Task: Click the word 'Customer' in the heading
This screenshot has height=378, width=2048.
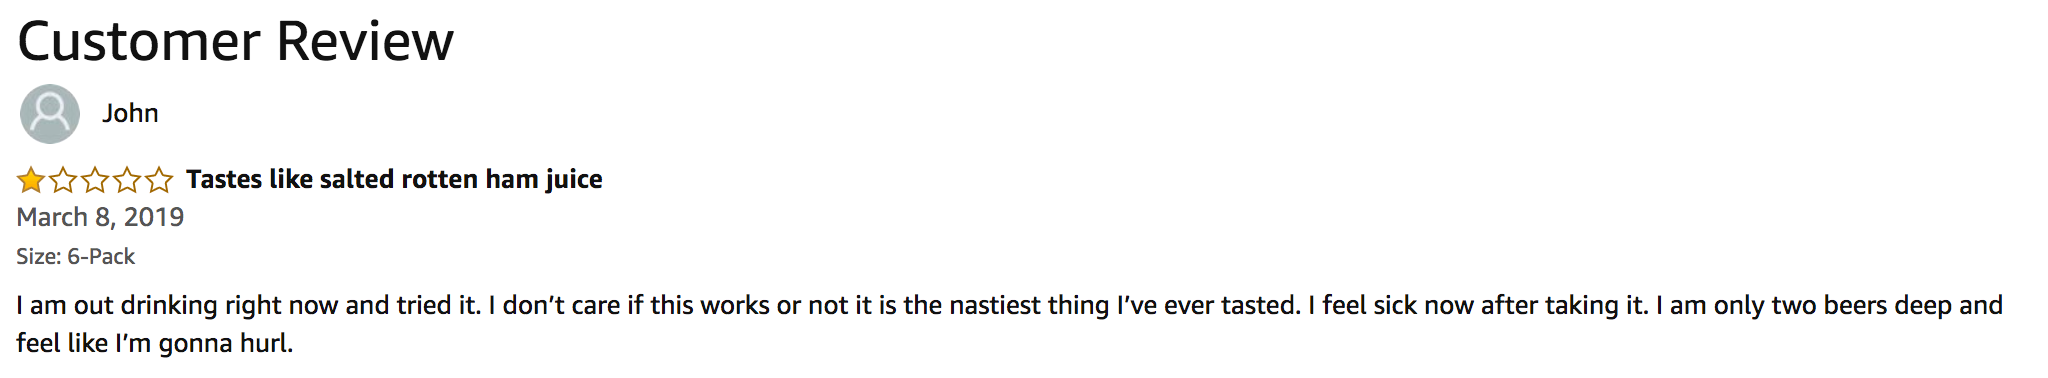Action: coord(139,42)
